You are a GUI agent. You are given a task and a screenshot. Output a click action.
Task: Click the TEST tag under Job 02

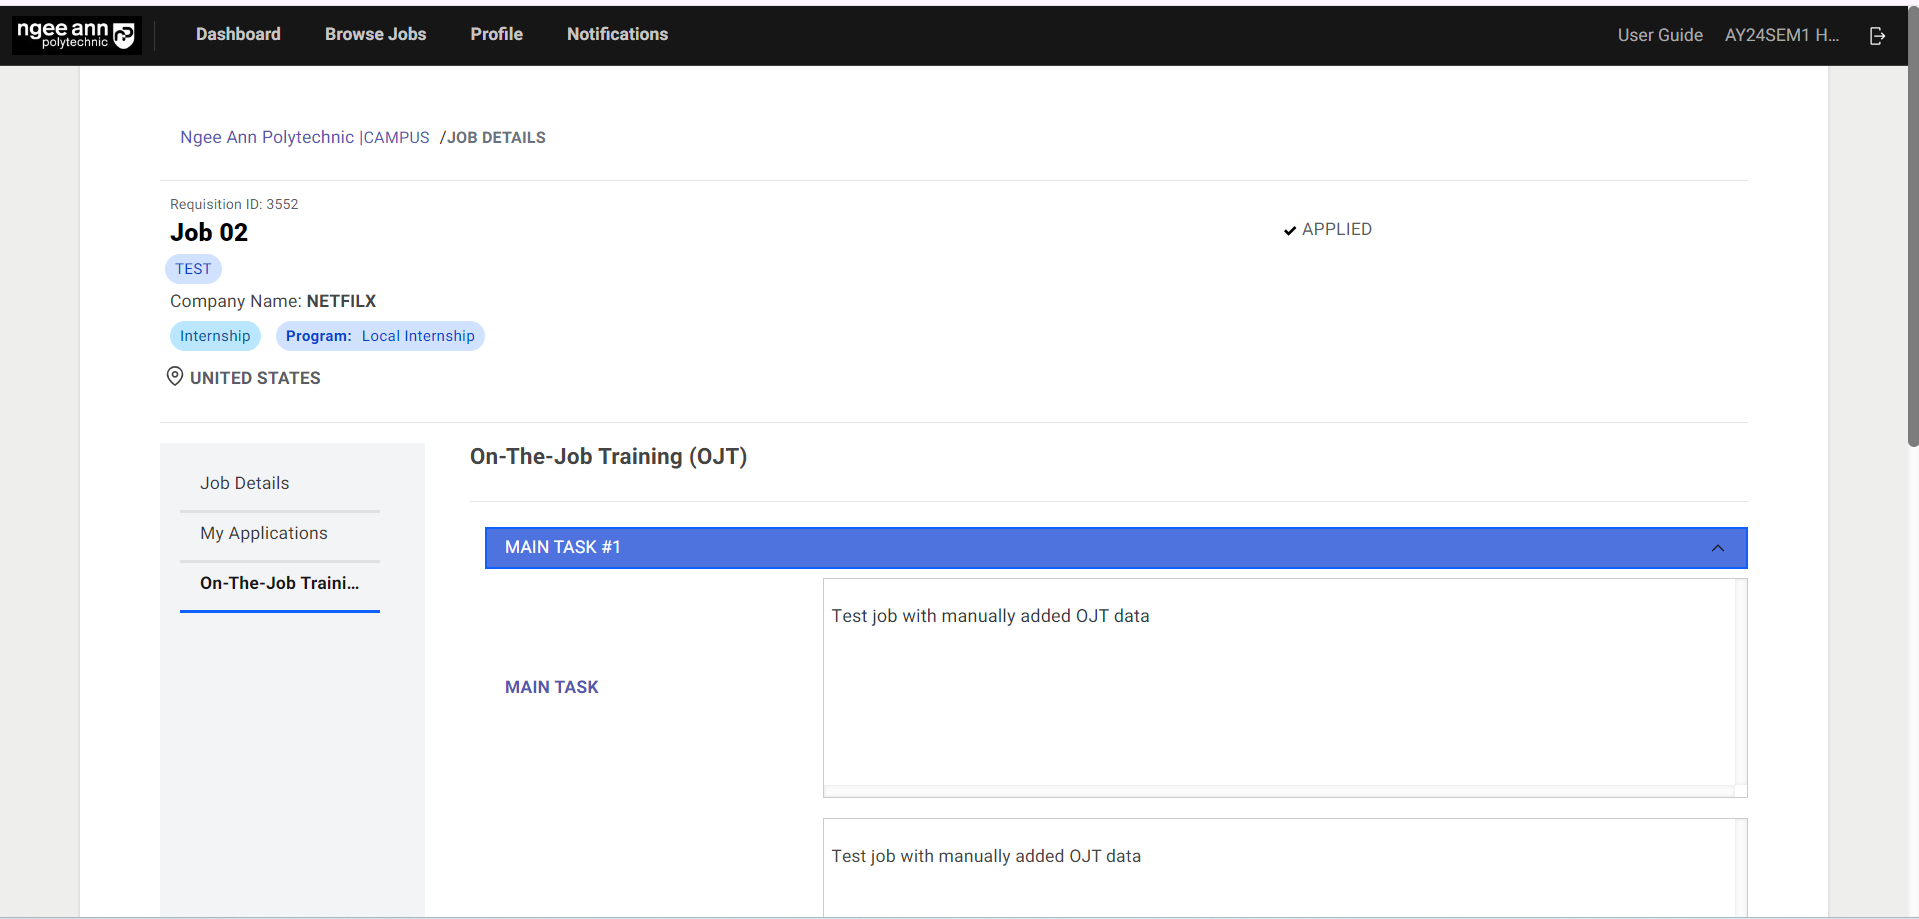click(193, 268)
